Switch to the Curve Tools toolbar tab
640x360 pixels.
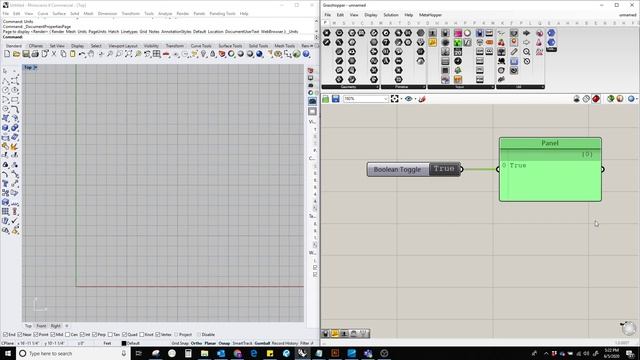201,46
